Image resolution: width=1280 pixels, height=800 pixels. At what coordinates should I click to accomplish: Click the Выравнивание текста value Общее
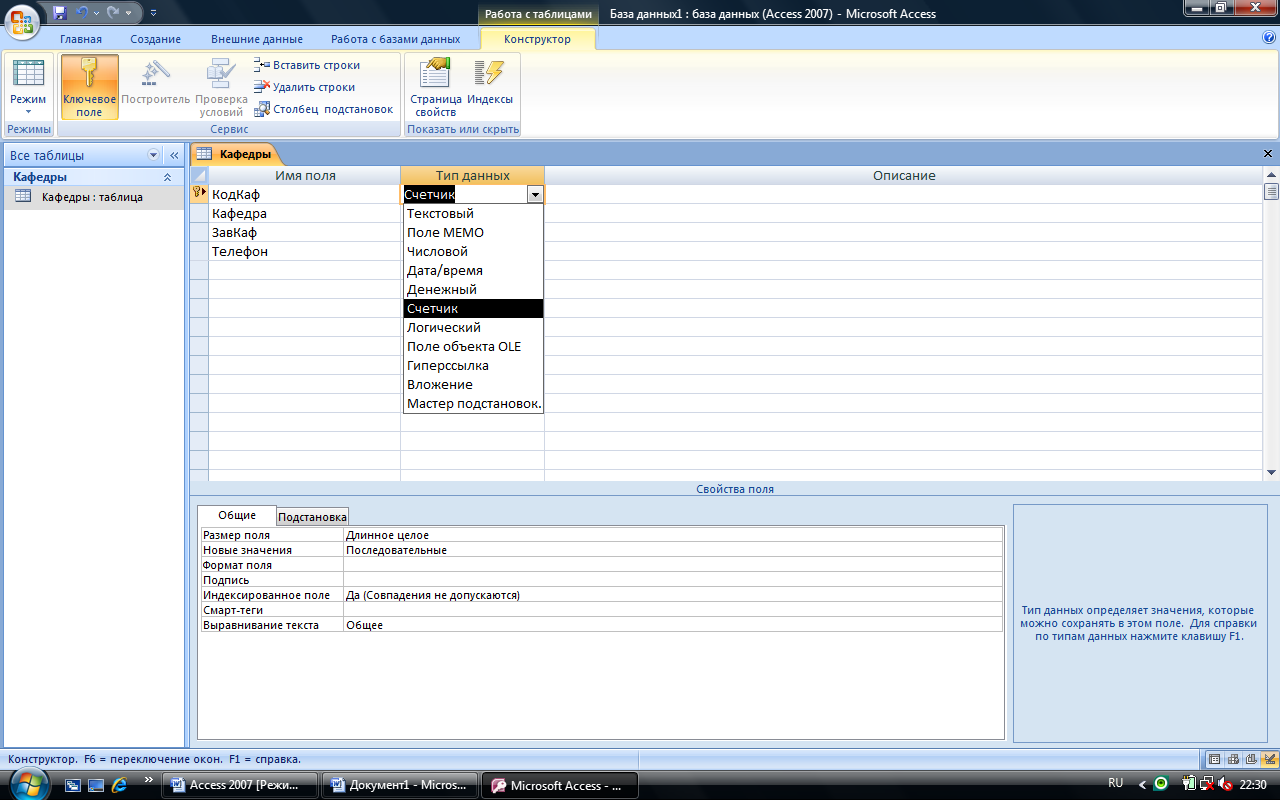[x=673, y=625]
